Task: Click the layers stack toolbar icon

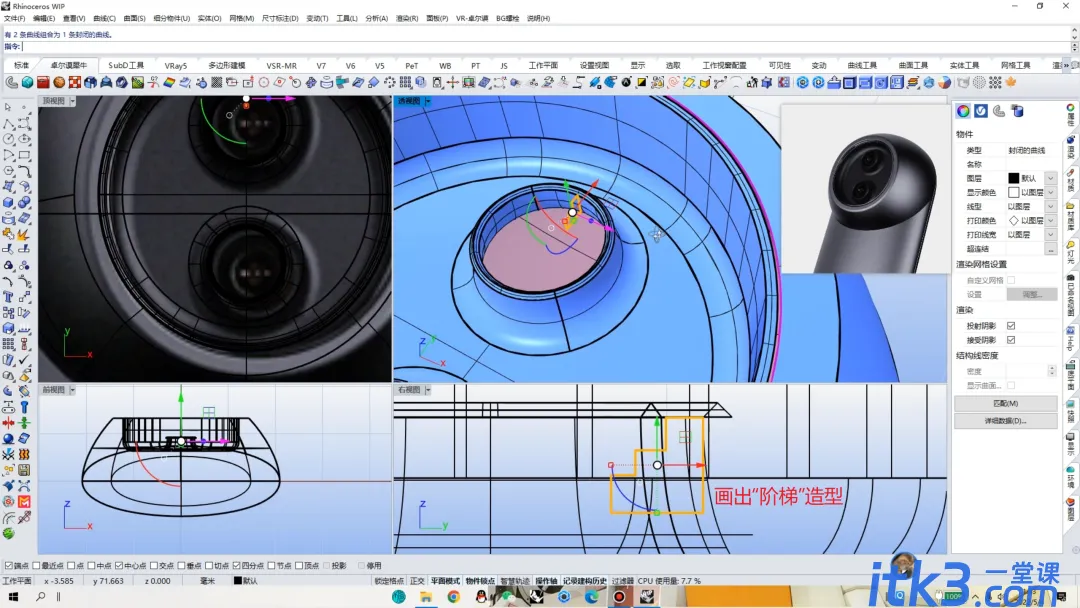Action: [x=913, y=83]
